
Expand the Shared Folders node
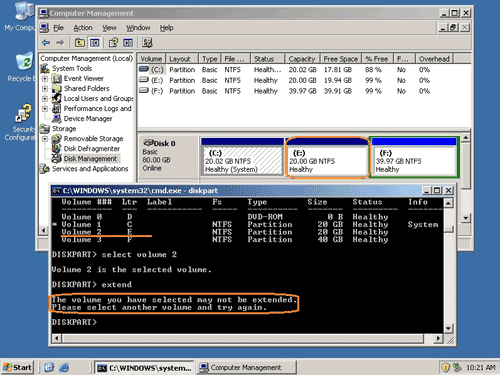[45, 89]
